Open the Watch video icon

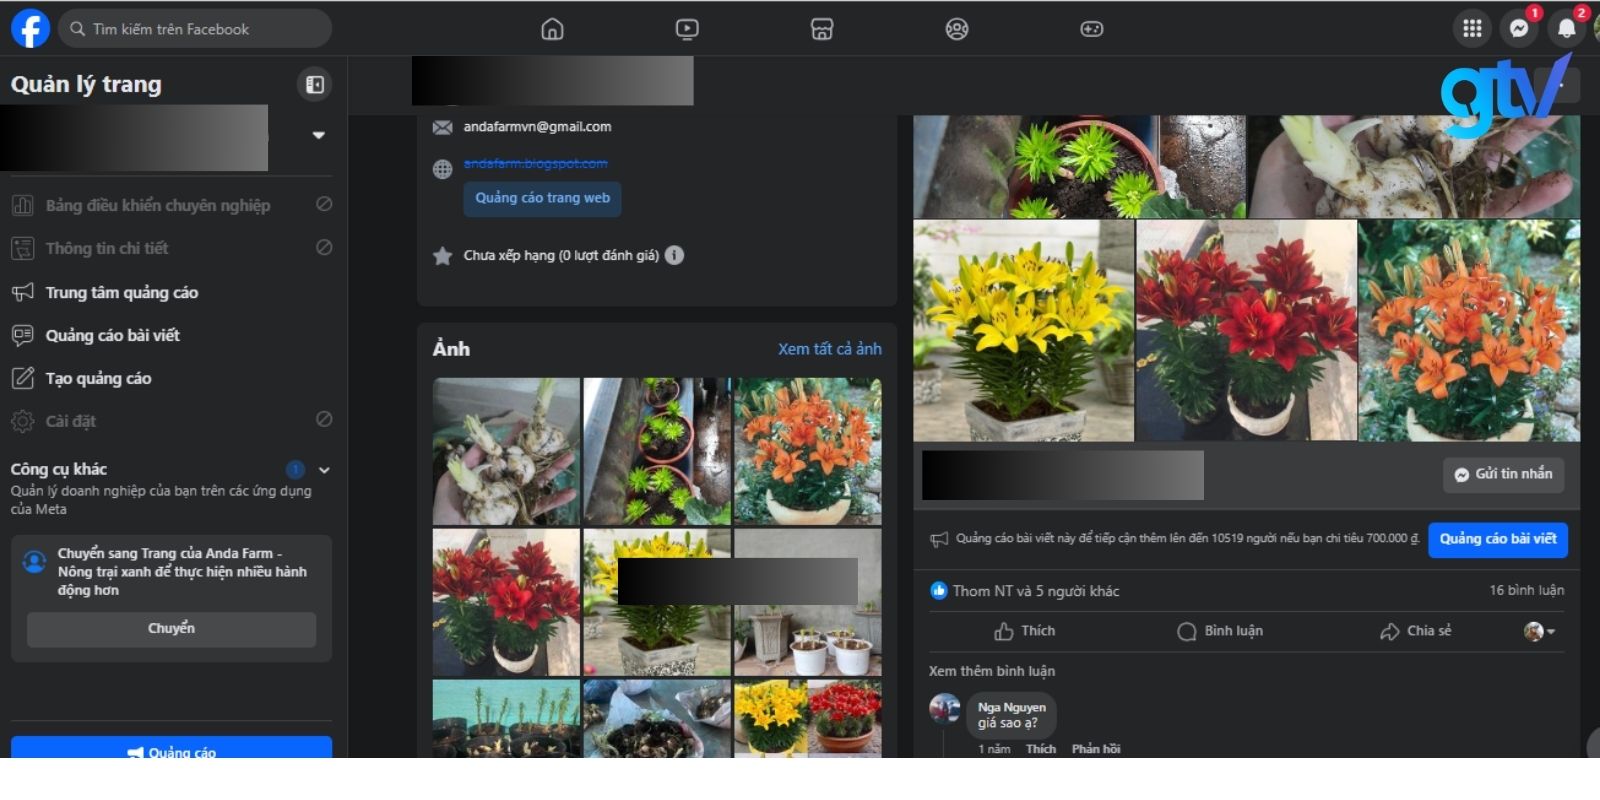click(687, 29)
